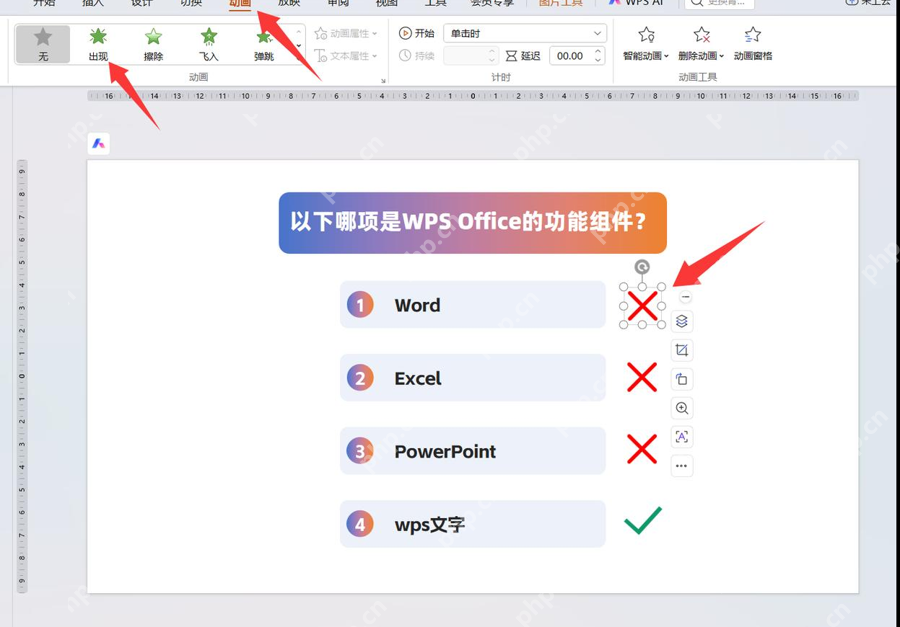Select the red X image next to PowerPoint
900x627 pixels.
click(x=642, y=449)
